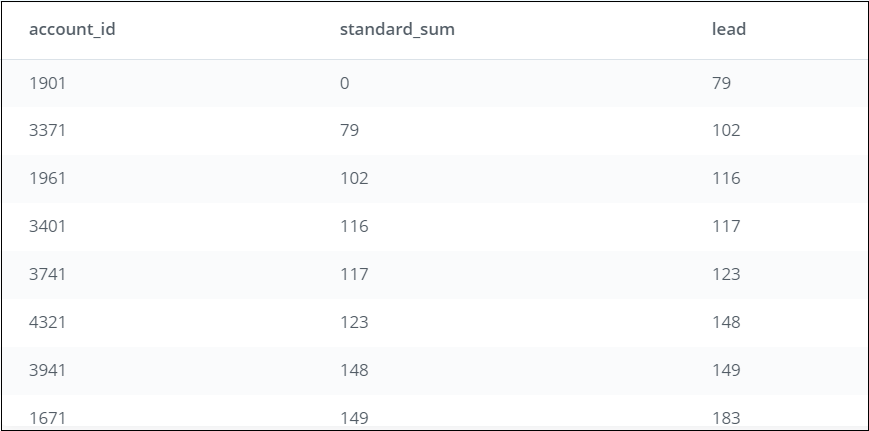869x431 pixels.
Task: Click lead value 102 in row 3371
Action: (x=726, y=130)
